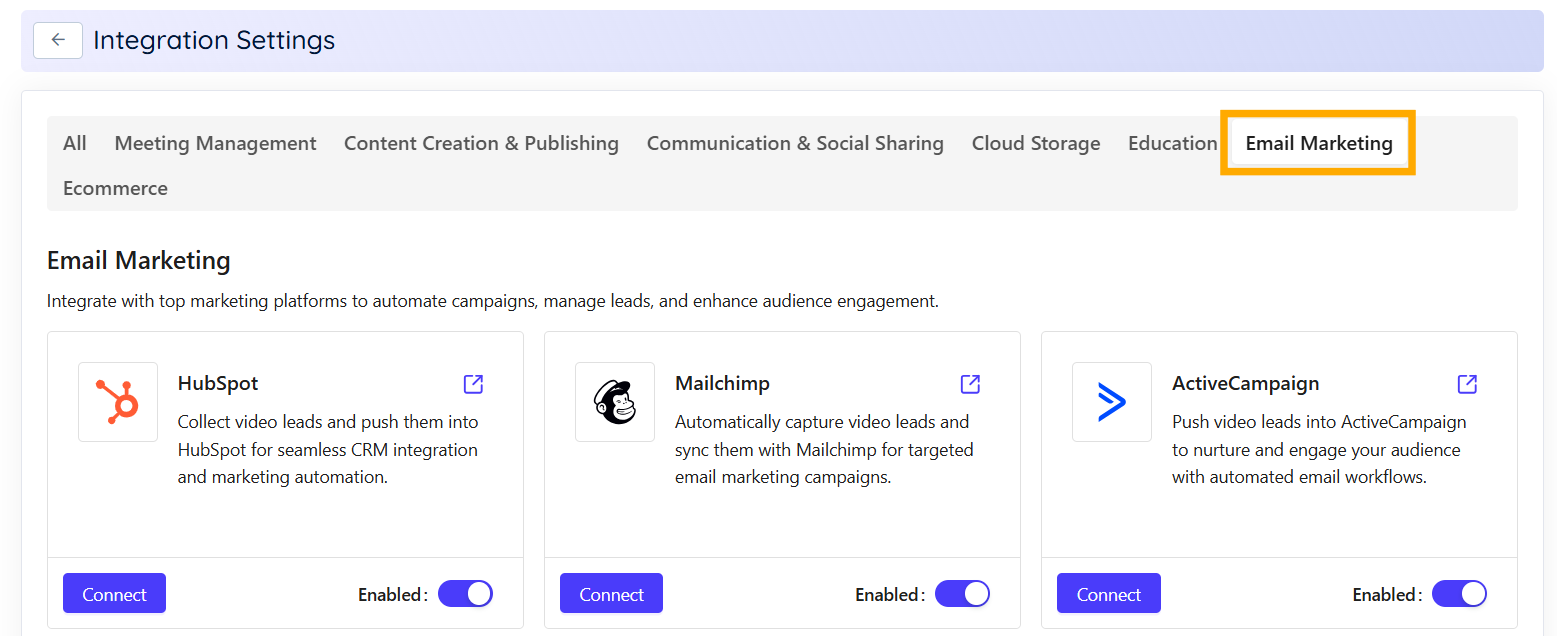Disable the HubSpot Enabled toggle
Screen dimensions: 1557x636
465,593
